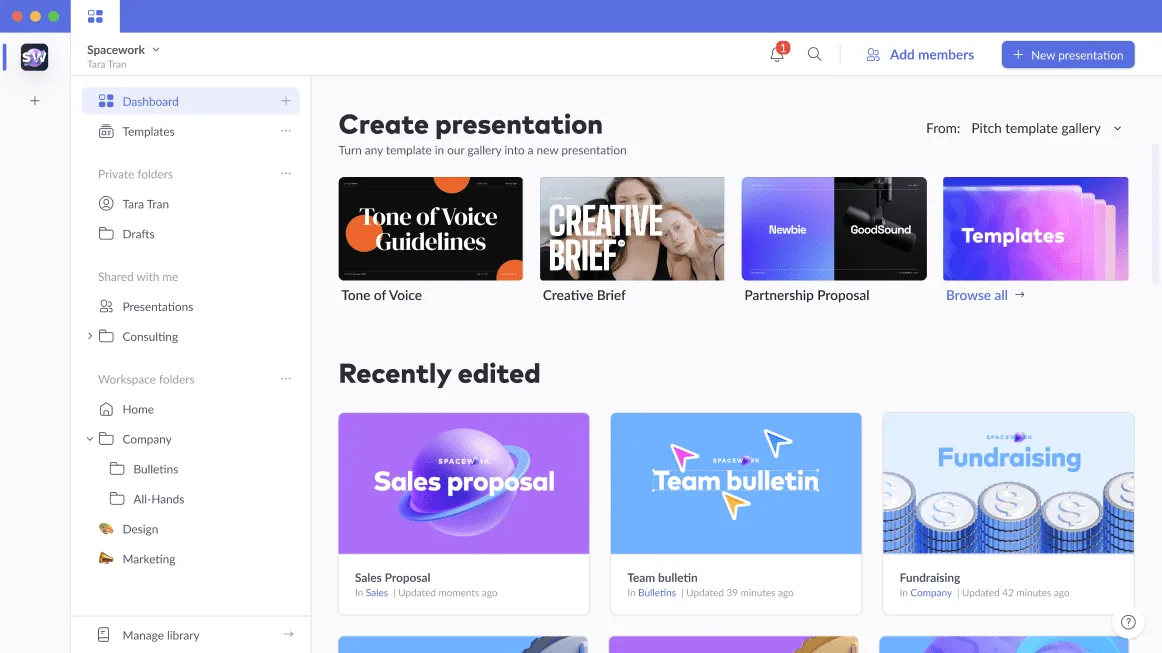Image resolution: width=1162 pixels, height=653 pixels.
Task: Collapse the Company folder
Action: [90, 439]
